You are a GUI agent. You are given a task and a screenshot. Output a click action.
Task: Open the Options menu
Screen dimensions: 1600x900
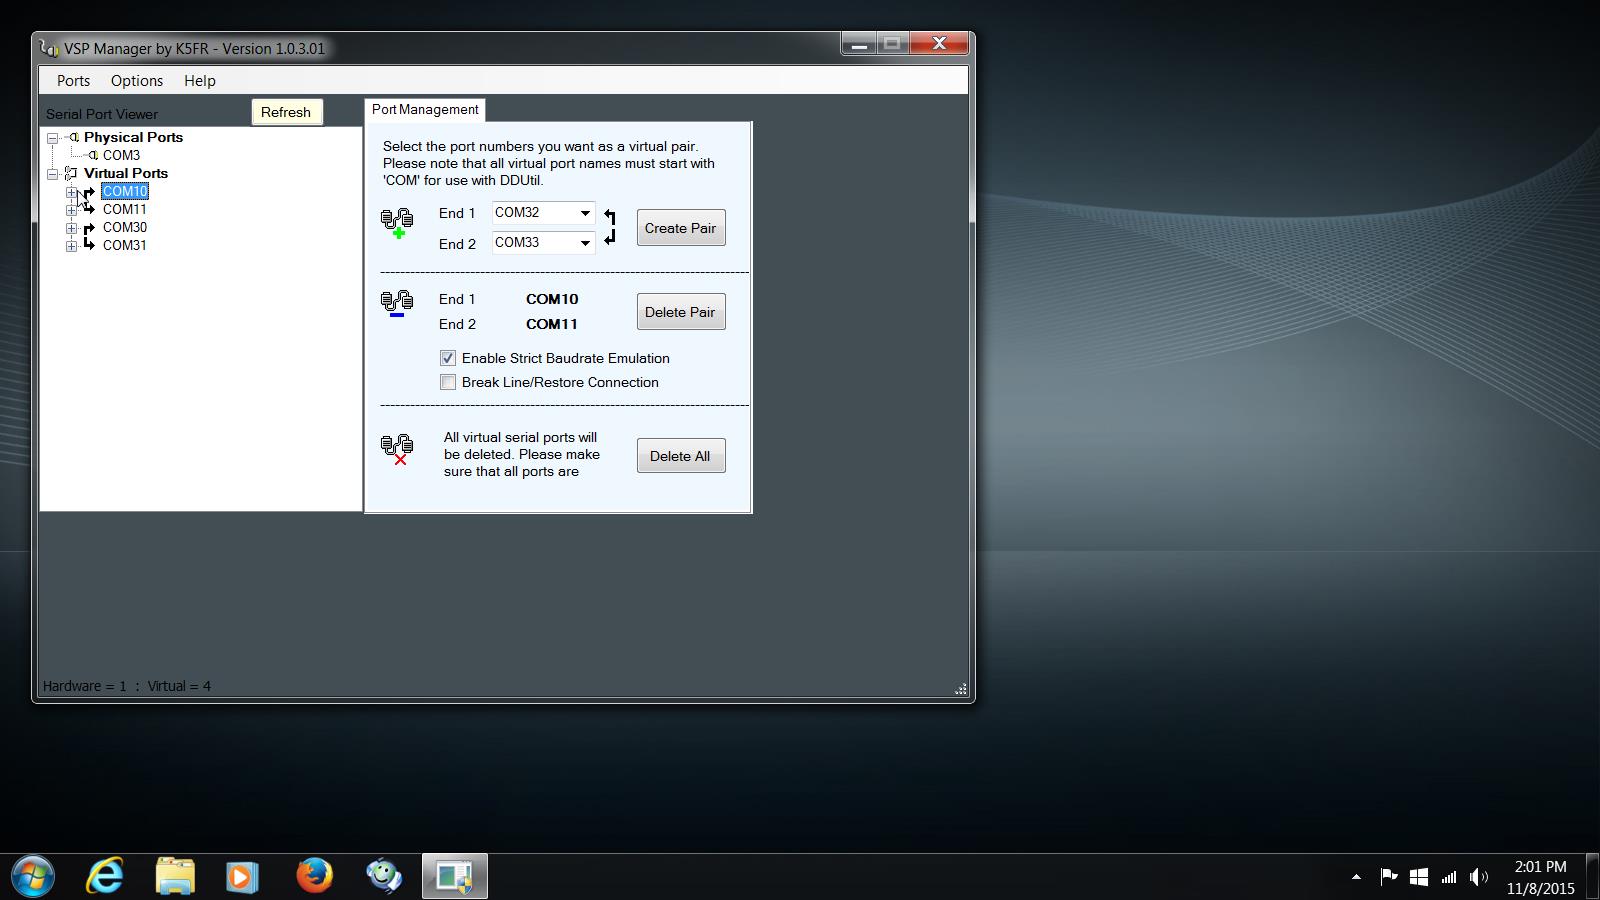tap(137, 81)
